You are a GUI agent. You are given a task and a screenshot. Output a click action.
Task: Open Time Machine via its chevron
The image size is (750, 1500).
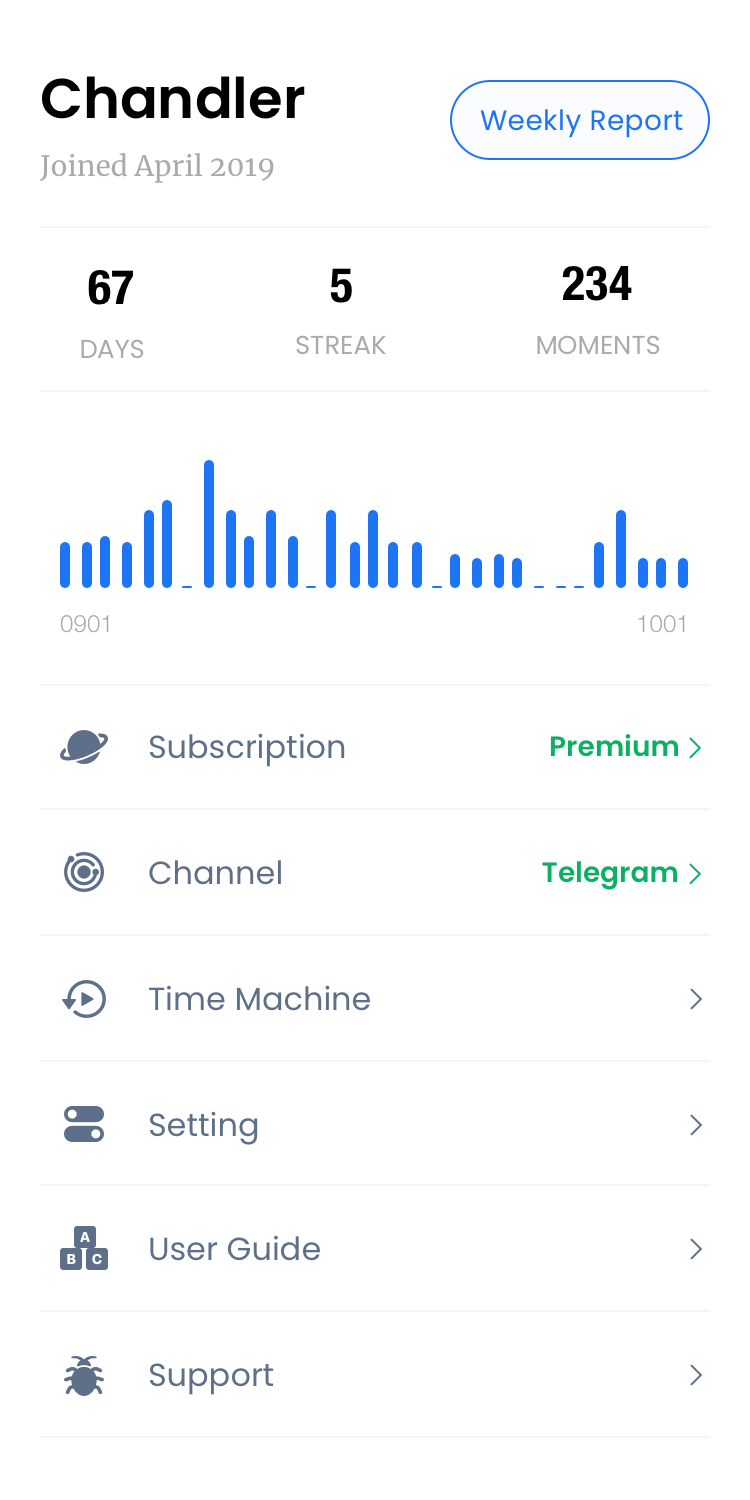696,999
